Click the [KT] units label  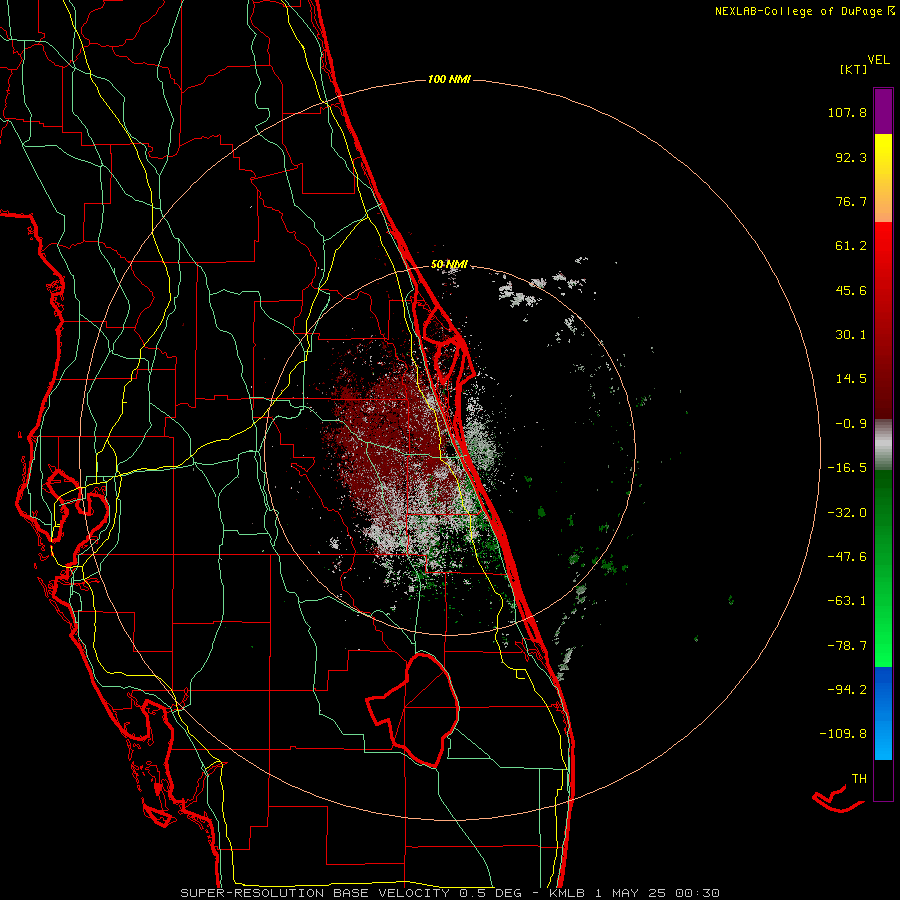pyautogui.click(x=854, y=69)
